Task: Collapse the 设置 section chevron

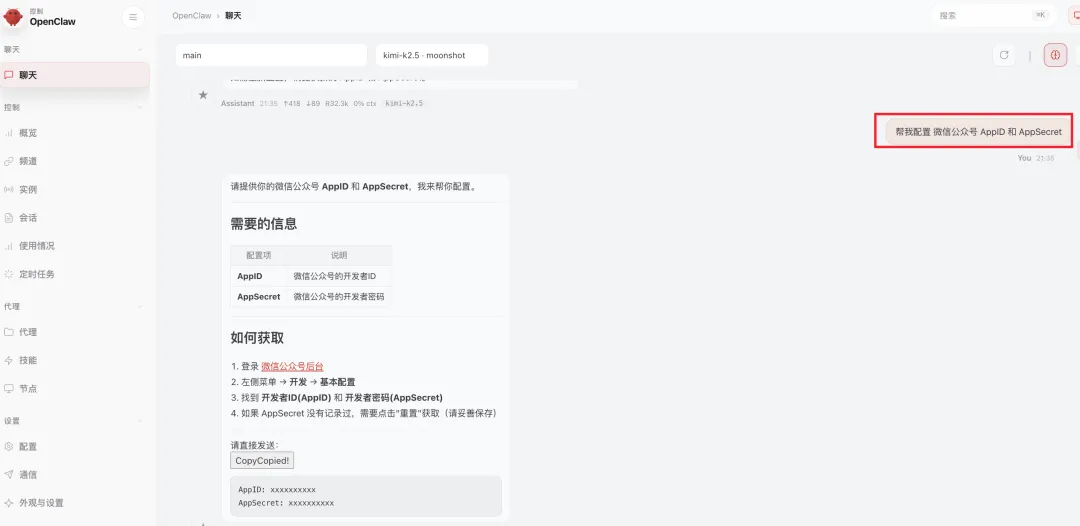Action: point(140,421)
